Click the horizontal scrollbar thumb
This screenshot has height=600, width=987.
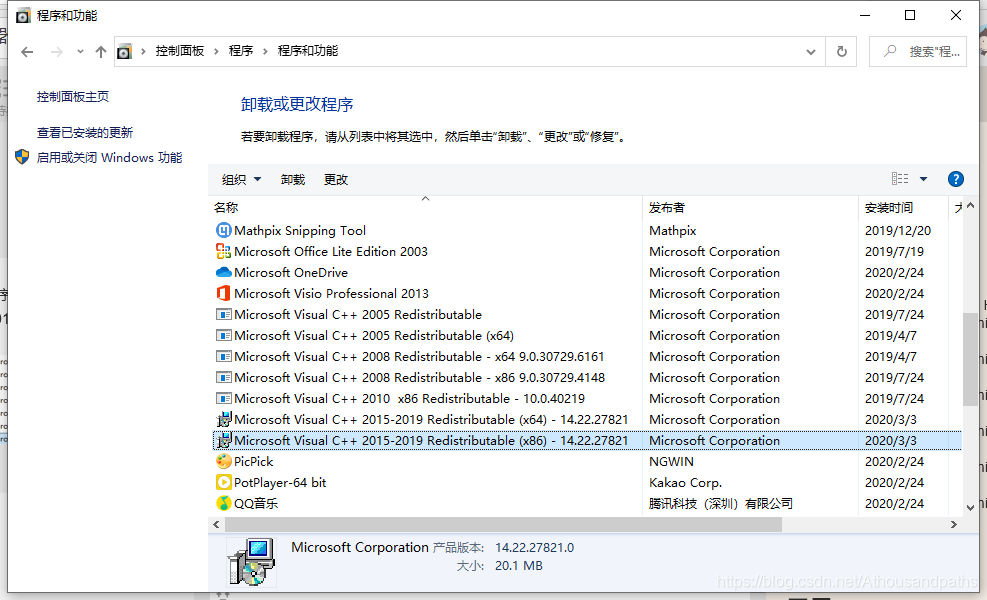[503, 524]
